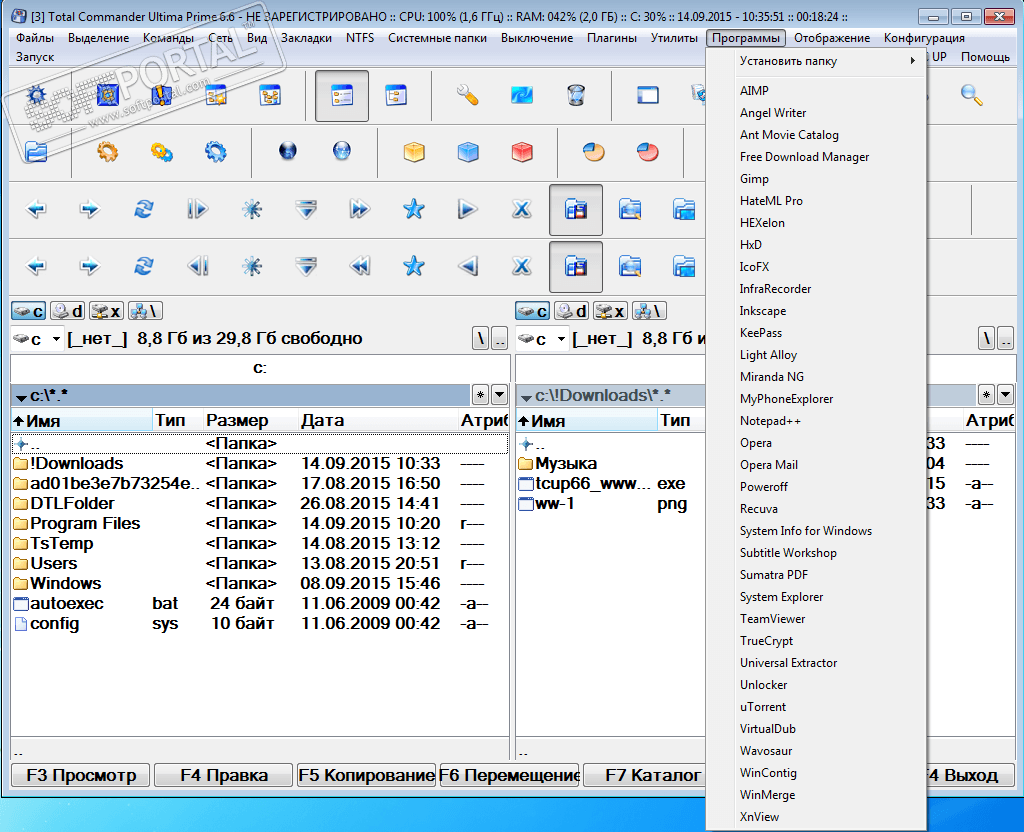
Task: Click the open folder icon at left of second toolbar row
Action: tap(36, 152)
